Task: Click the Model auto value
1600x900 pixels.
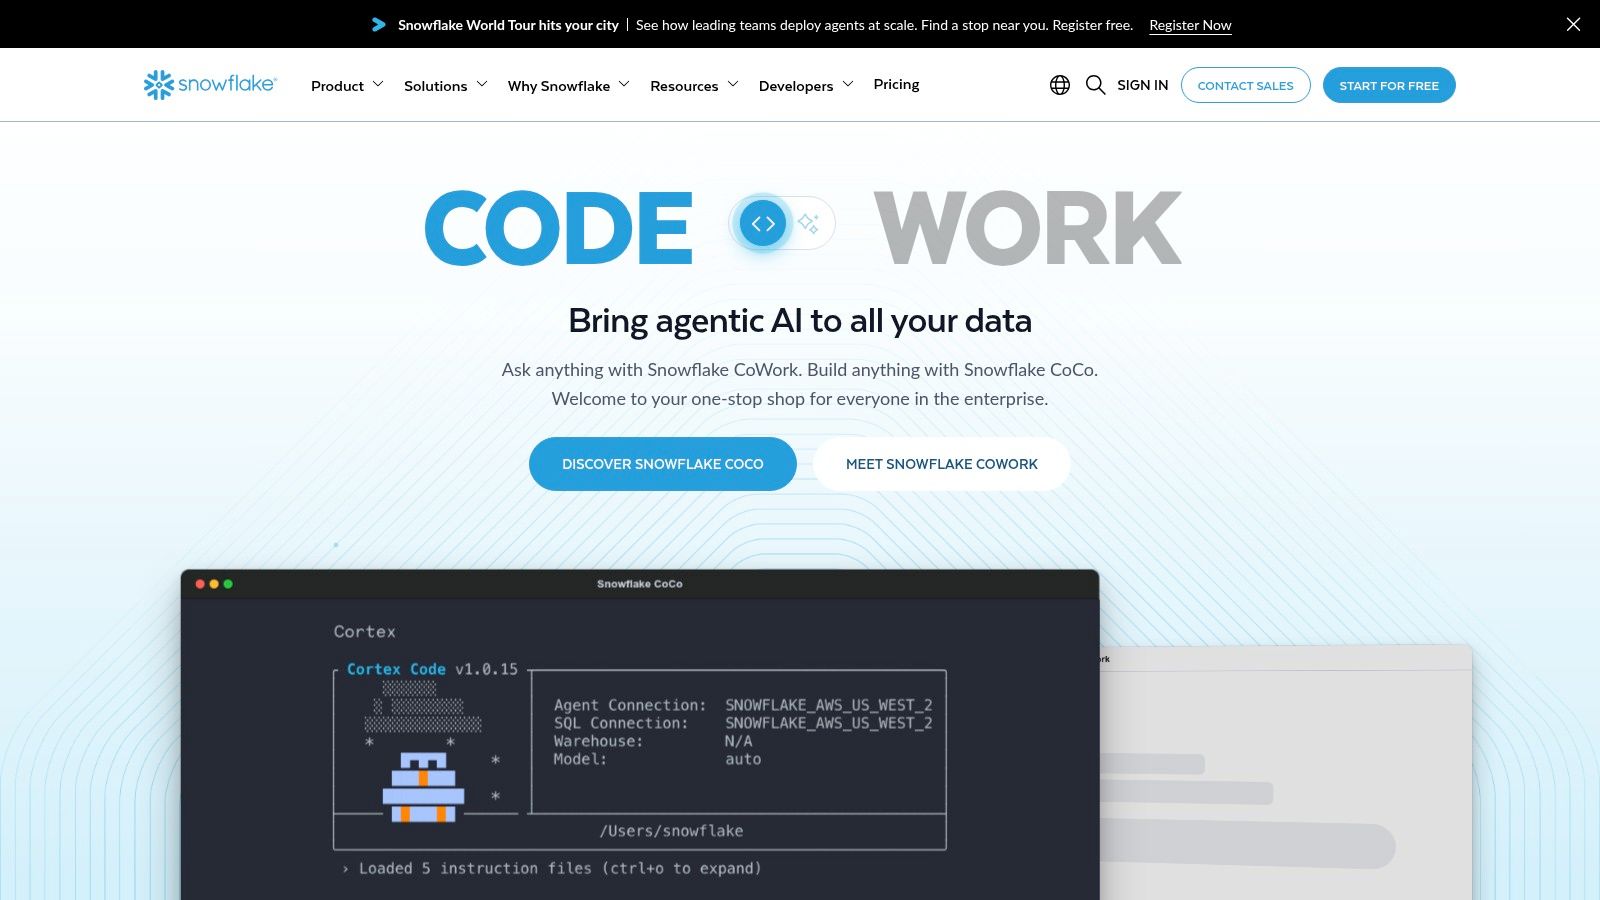Action: (x=743, y=759)
